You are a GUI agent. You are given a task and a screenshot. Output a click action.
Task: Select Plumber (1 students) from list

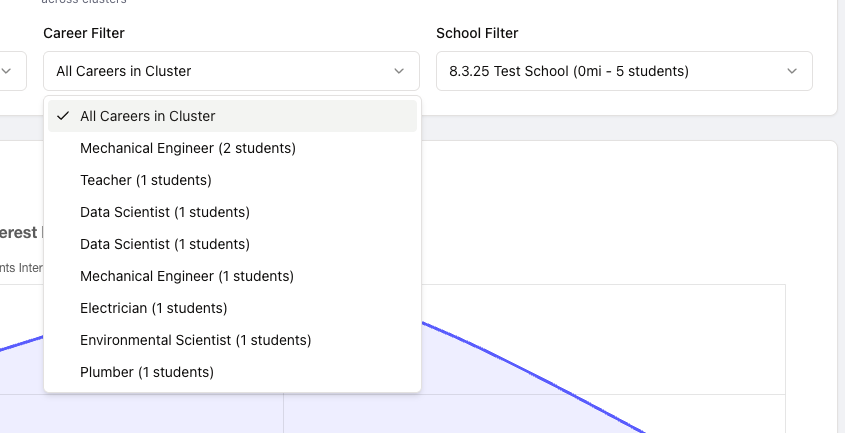[x=147, y=372]
